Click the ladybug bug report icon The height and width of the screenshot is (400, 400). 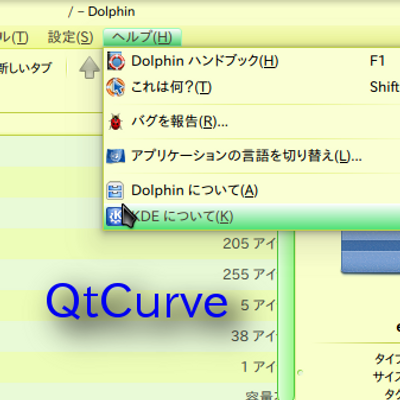pos(116,122)
